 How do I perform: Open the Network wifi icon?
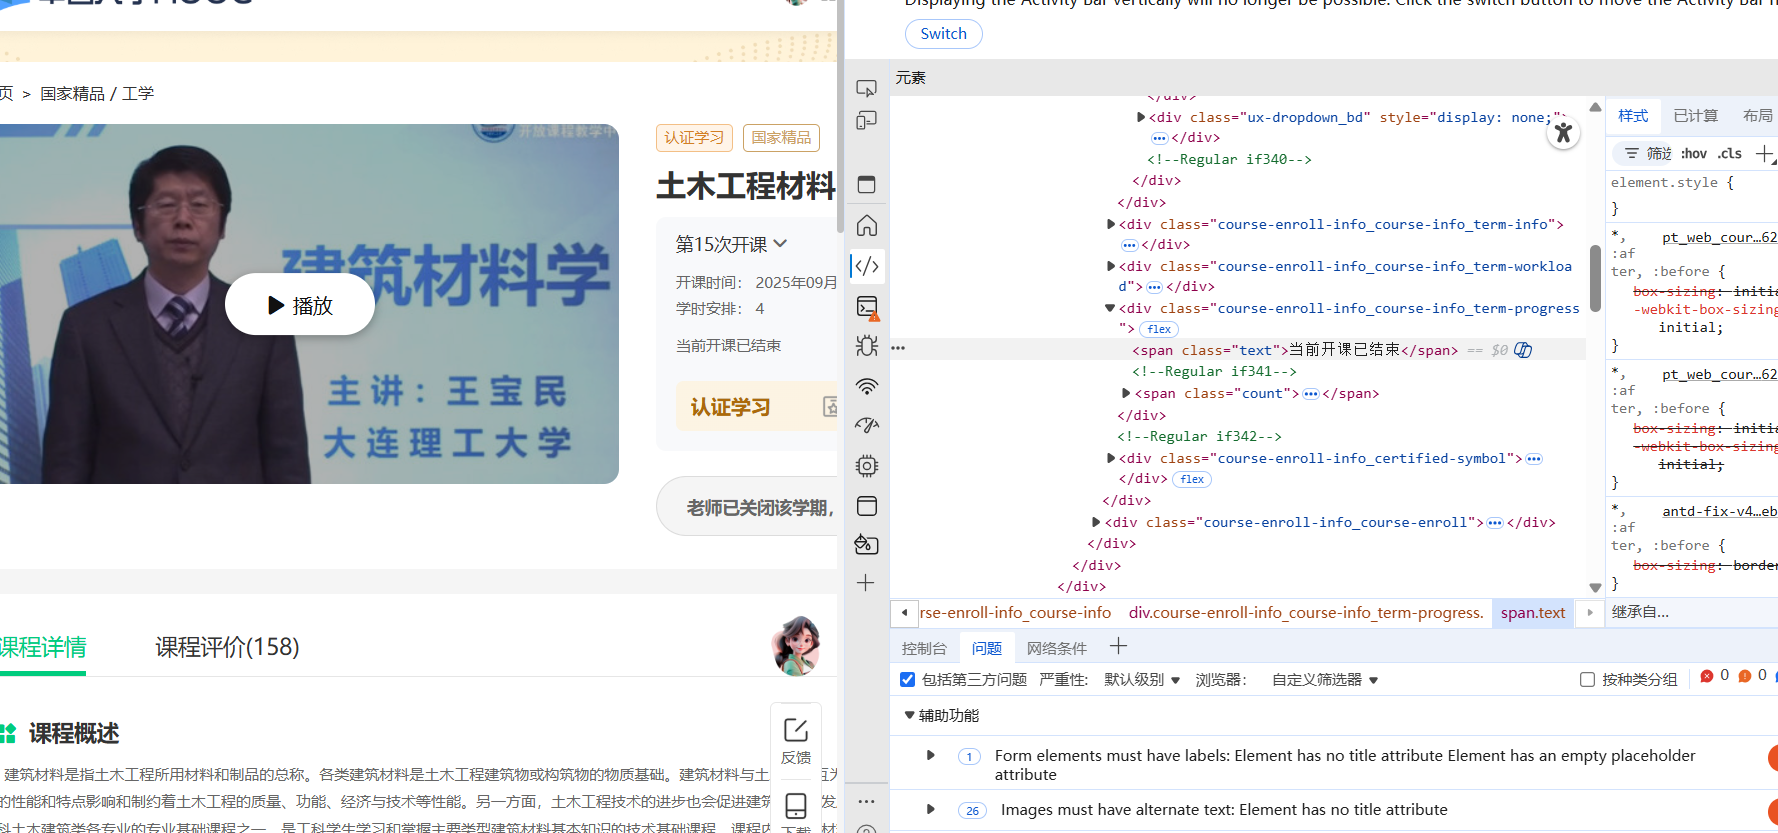tap(867, 386)
